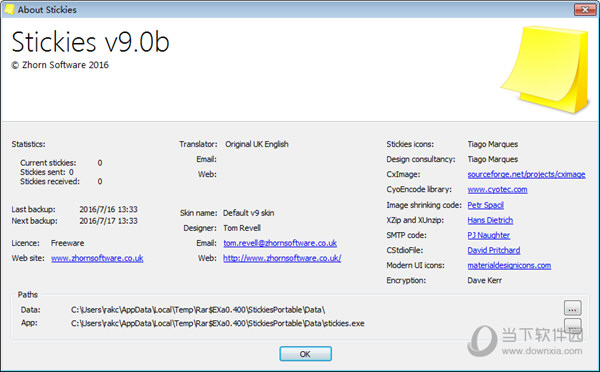Click the 'Statistics:' heading
Screen dimensions: 600x372
point(28,144)
